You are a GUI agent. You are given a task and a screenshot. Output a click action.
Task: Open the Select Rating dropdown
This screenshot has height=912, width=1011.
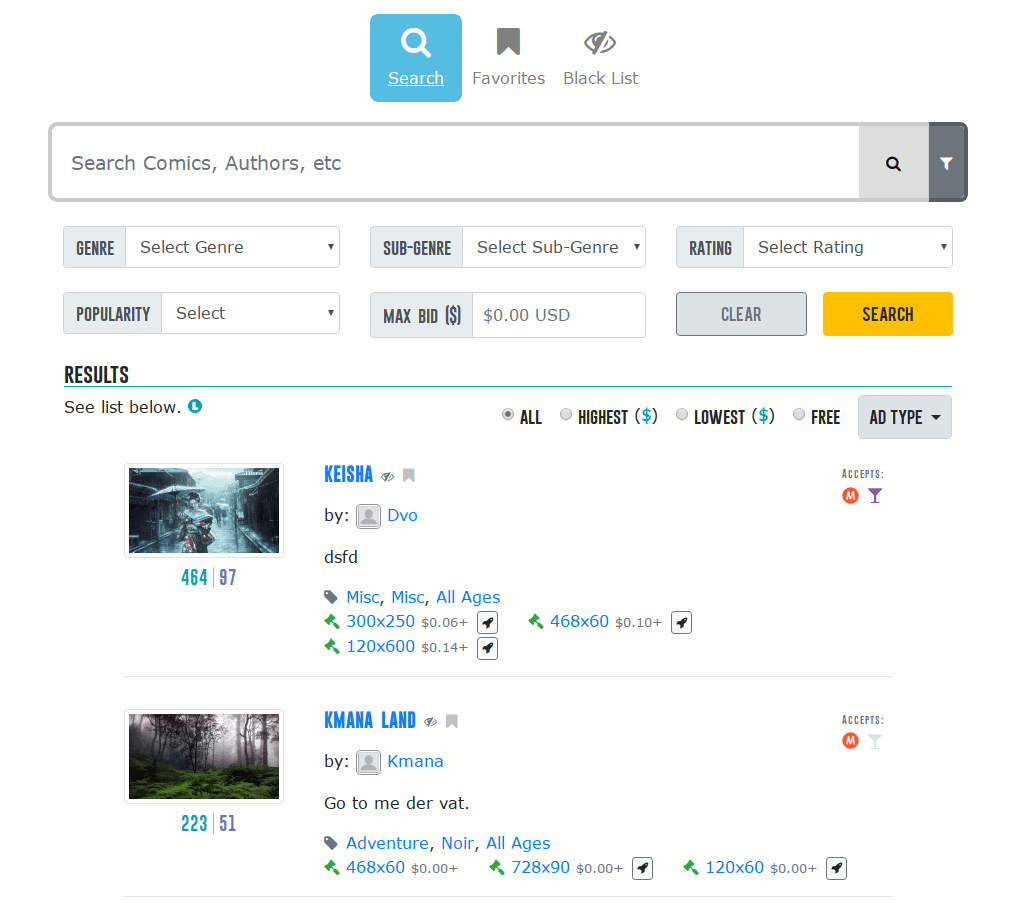click(x=848, y=247)
